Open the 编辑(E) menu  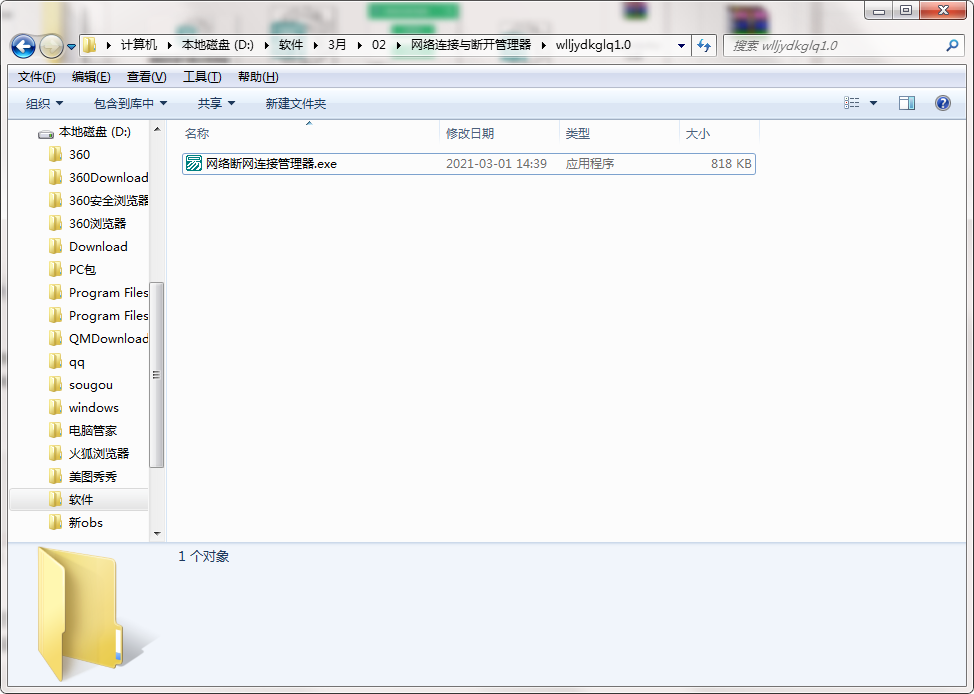(x=91, y=76)
